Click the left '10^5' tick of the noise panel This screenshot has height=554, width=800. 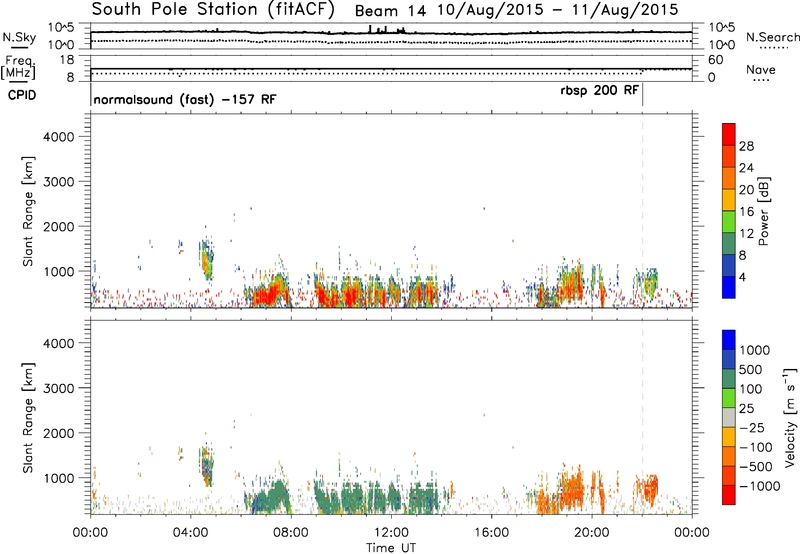(62, 27)
